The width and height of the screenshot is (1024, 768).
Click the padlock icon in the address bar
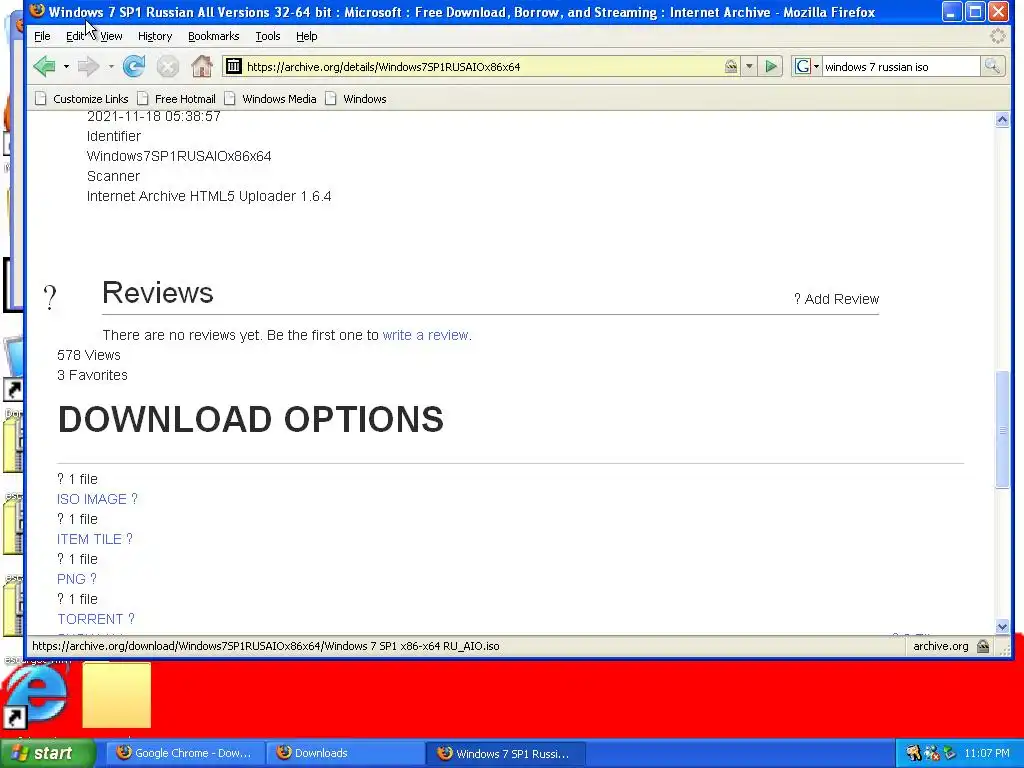[731, 66]
